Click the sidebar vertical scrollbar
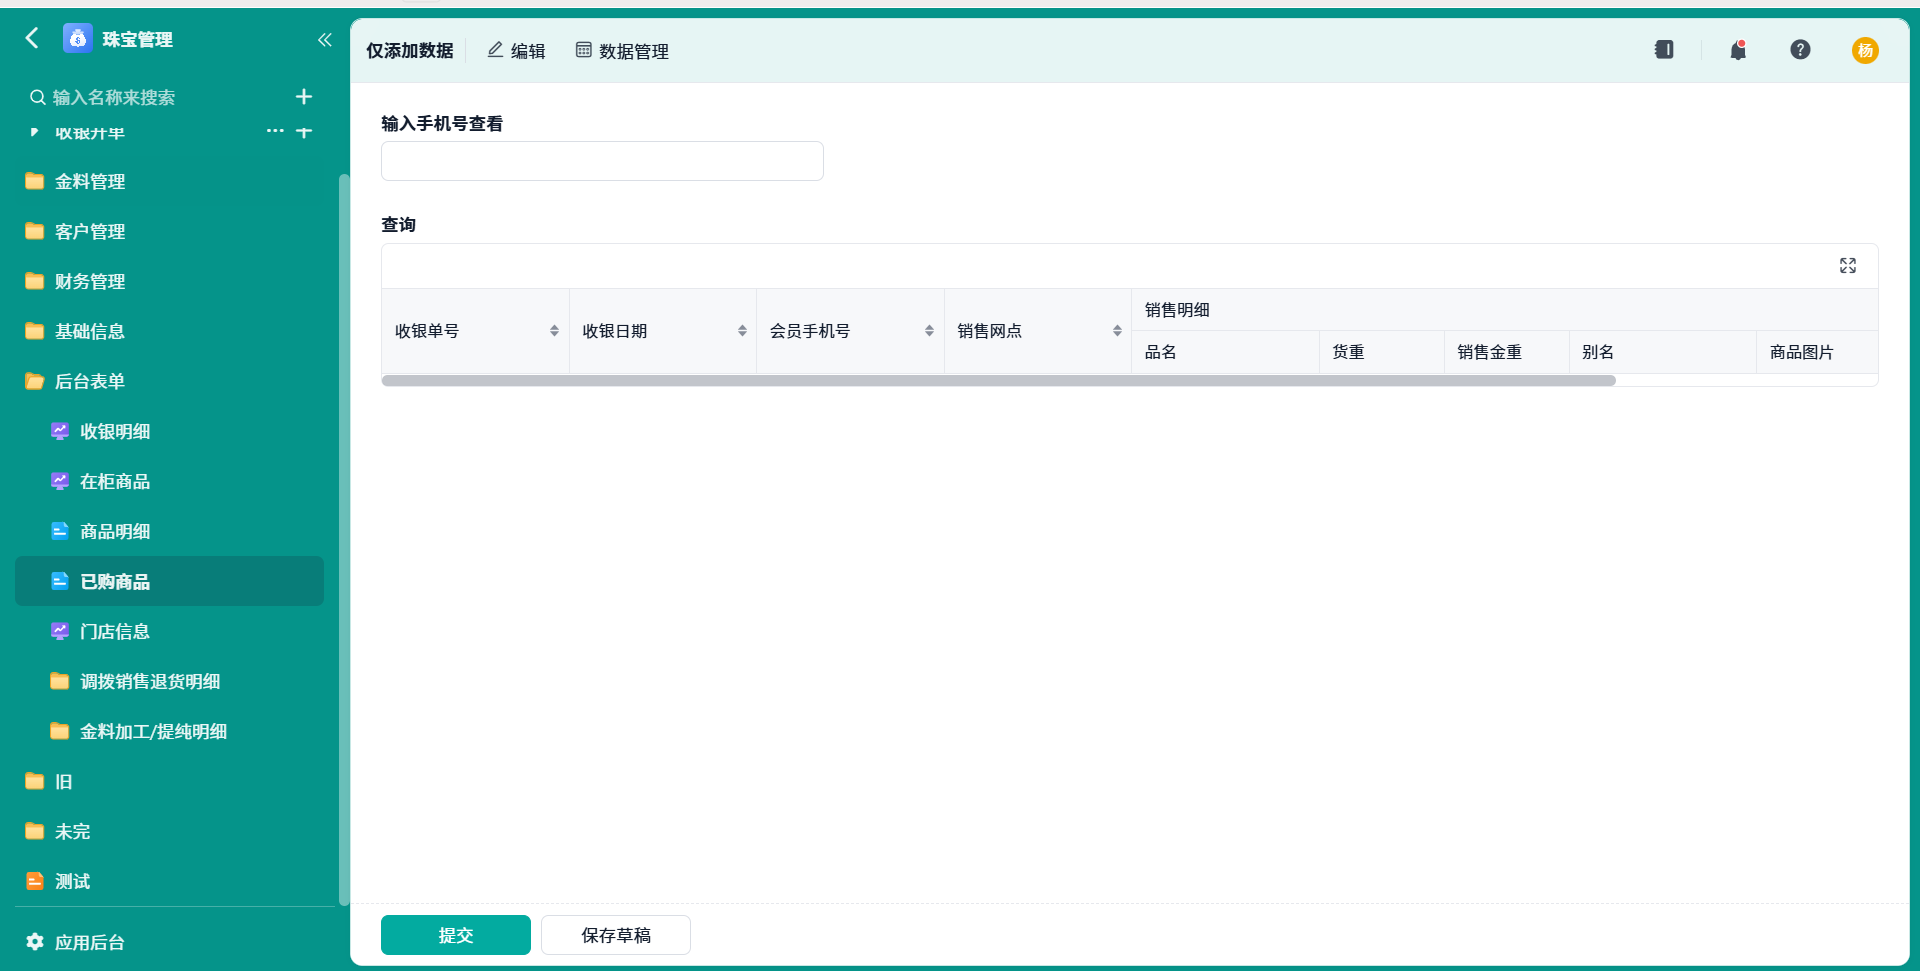Image resolution: width=1920 pixels, height=971 pixels. point(344,540)
